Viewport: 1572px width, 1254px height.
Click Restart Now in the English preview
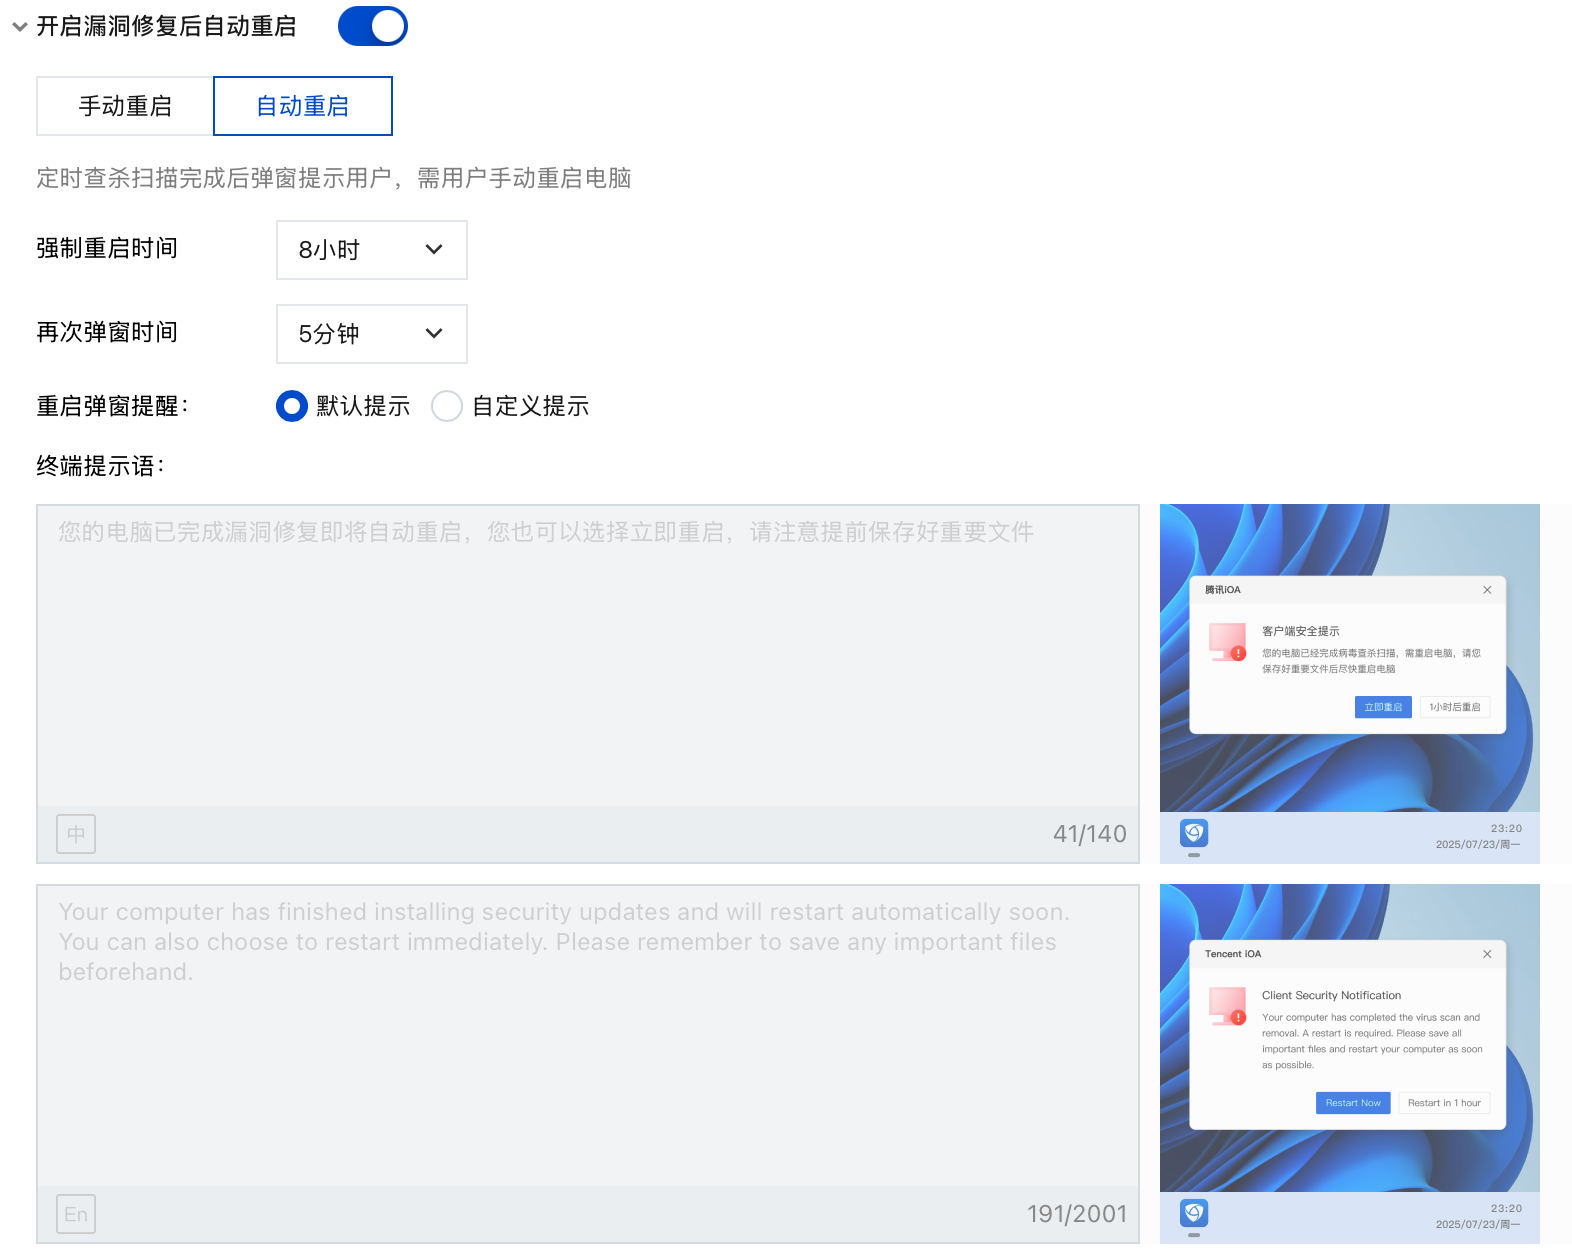pos(1353,1103)
